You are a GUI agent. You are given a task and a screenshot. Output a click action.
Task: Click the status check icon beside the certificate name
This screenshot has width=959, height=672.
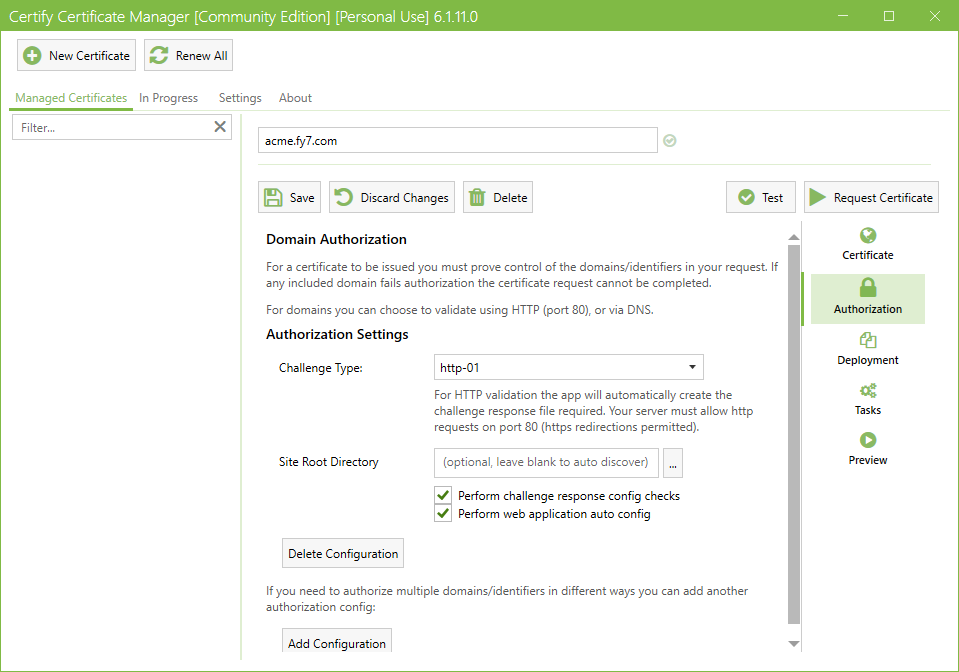(x=670, y=141)
